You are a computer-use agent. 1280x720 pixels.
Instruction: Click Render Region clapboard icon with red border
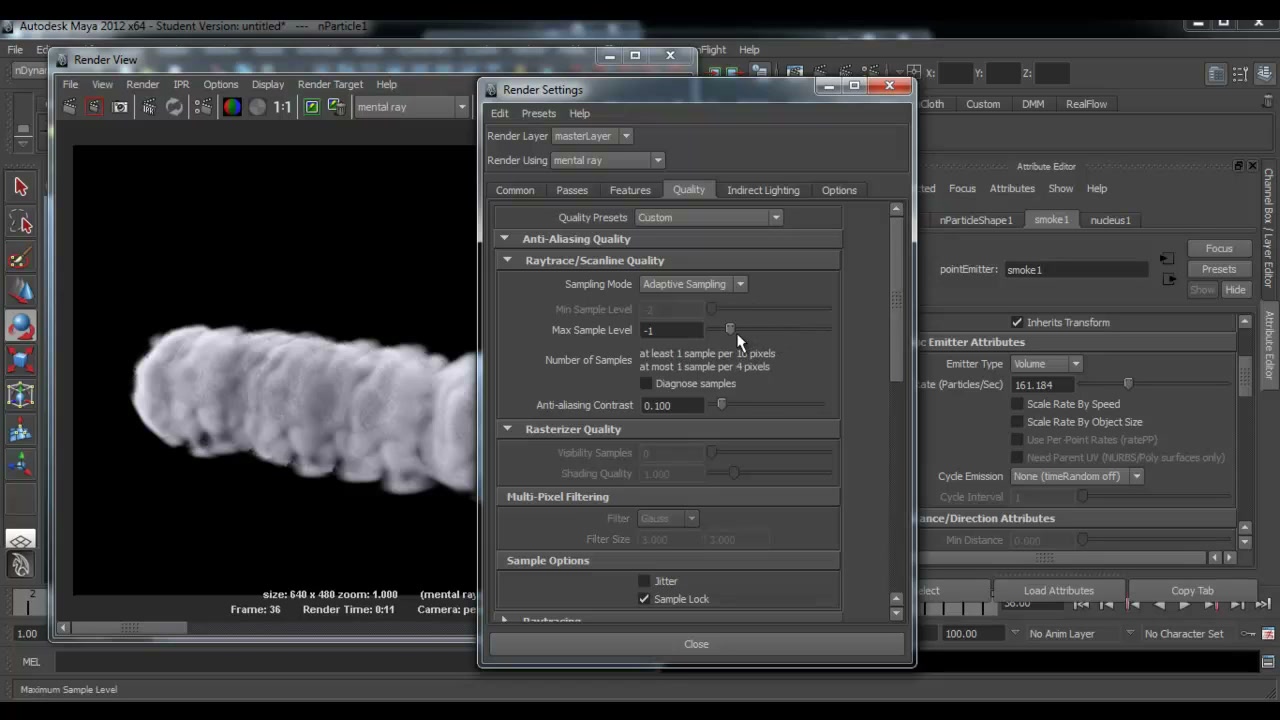94,107
